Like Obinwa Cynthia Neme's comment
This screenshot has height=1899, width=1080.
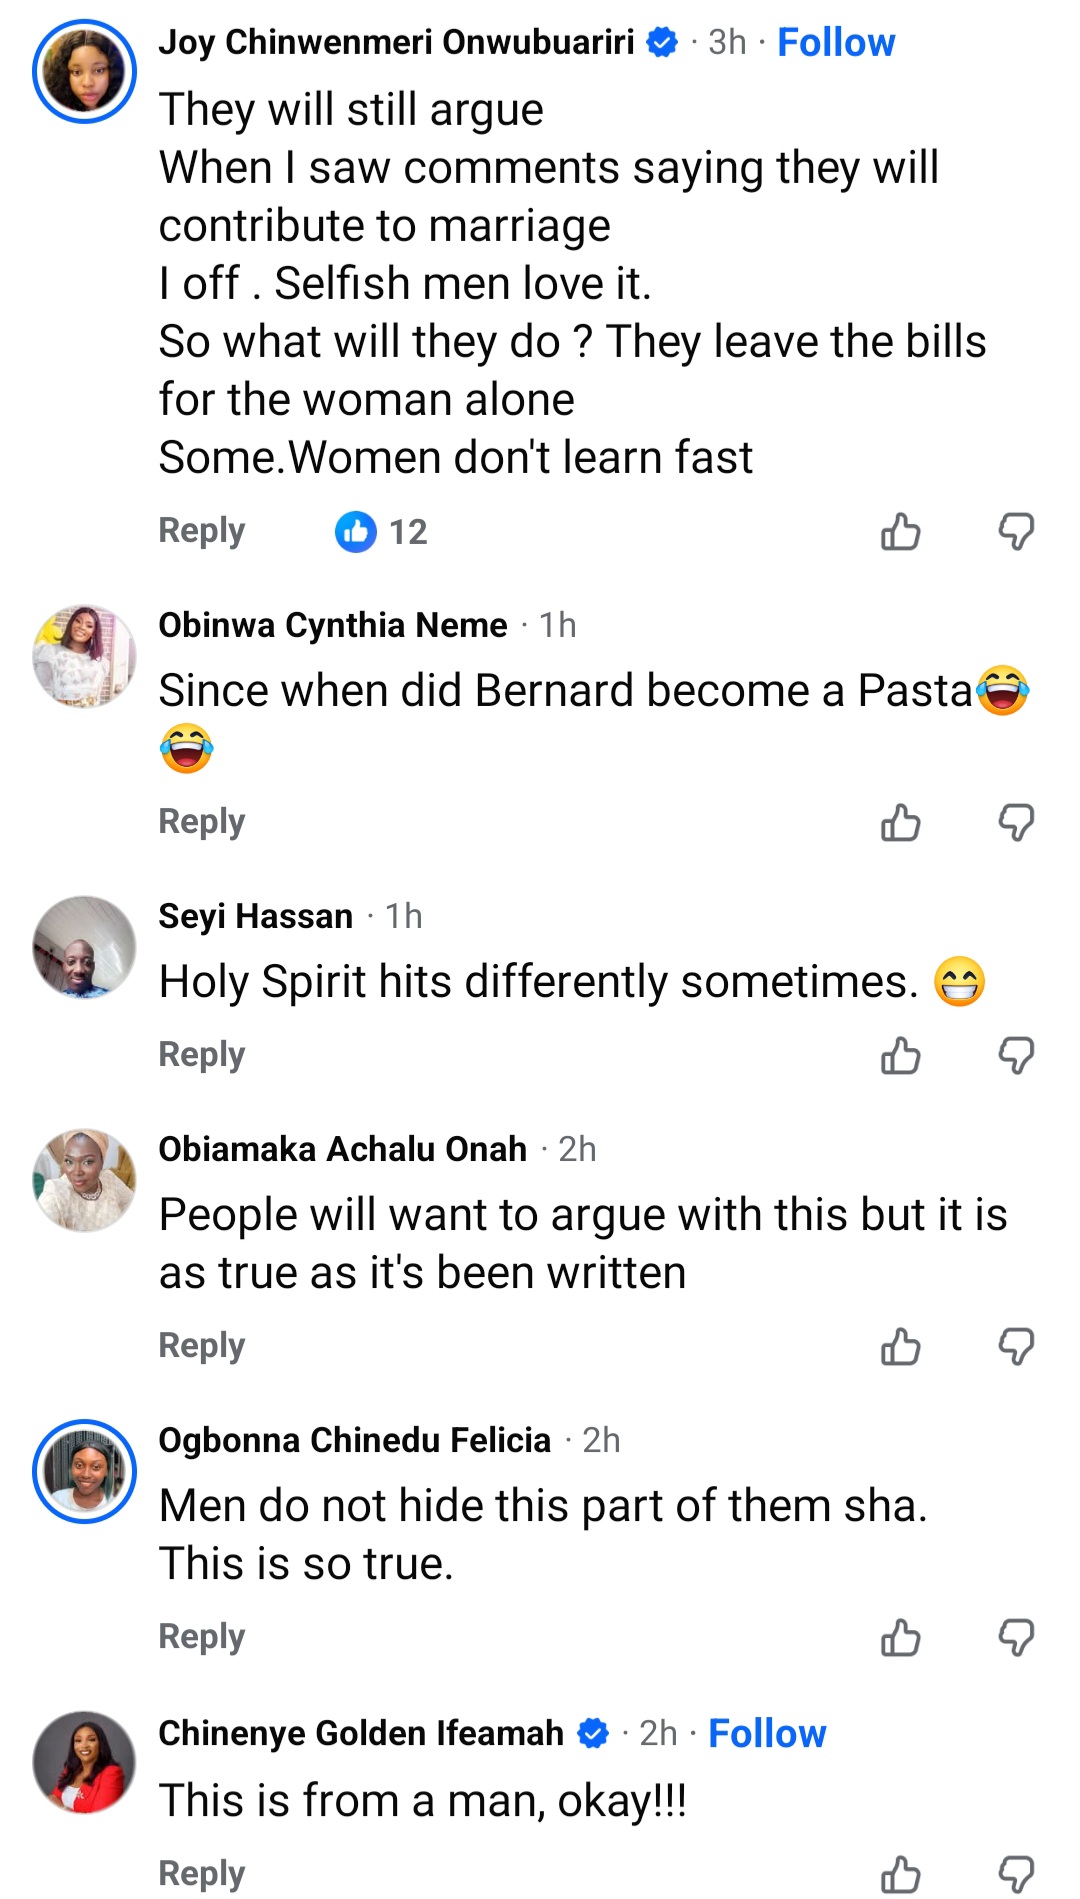tap(900, 823)
